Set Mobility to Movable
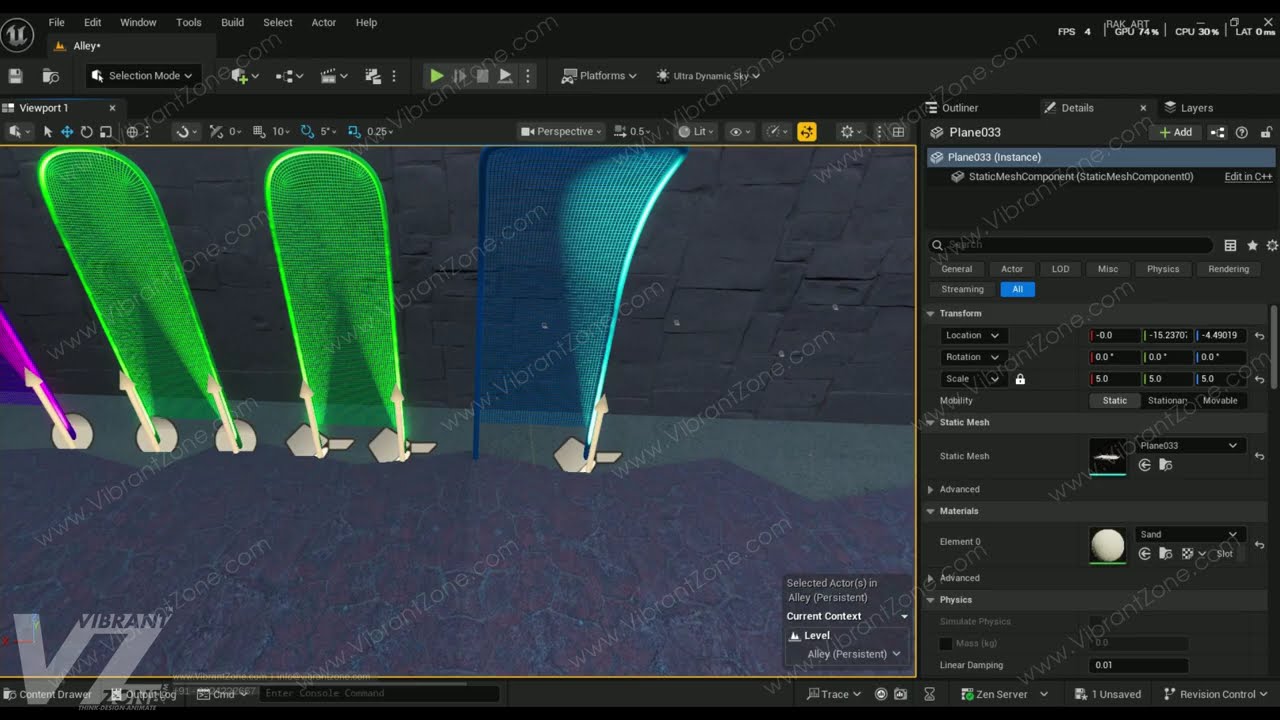1280x720 pixels. coord(1220,400)
